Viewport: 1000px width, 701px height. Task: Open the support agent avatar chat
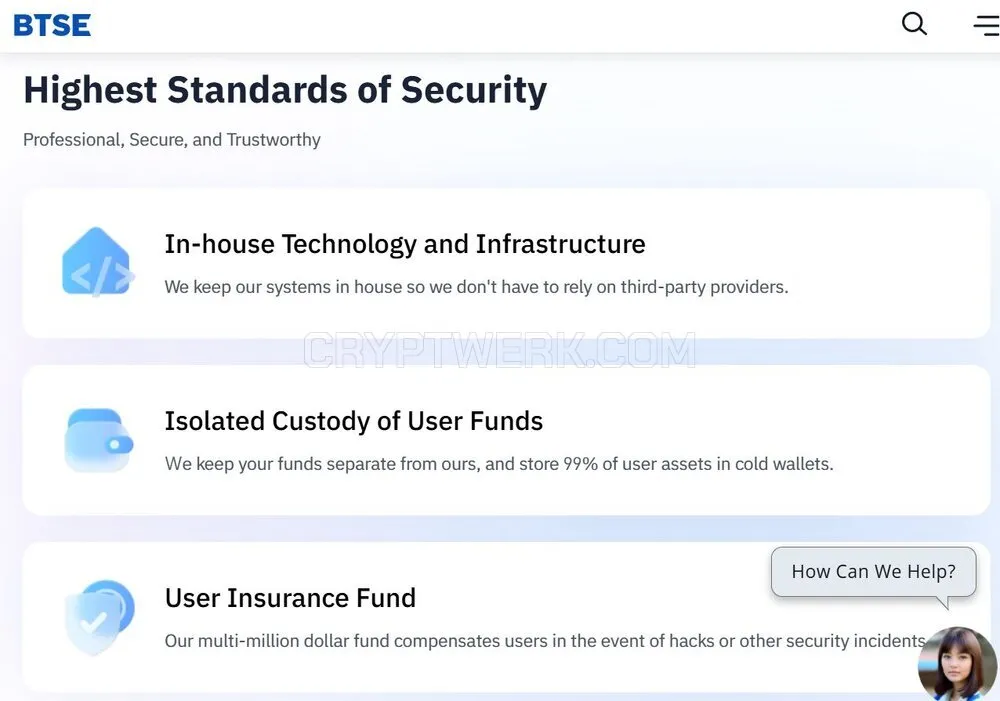point(957,663)
